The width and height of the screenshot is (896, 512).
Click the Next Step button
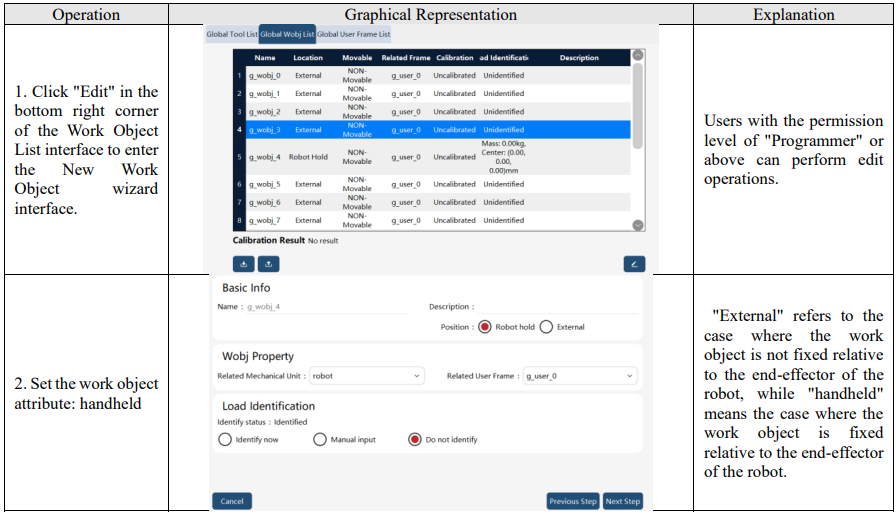click(x=623, y=501)
